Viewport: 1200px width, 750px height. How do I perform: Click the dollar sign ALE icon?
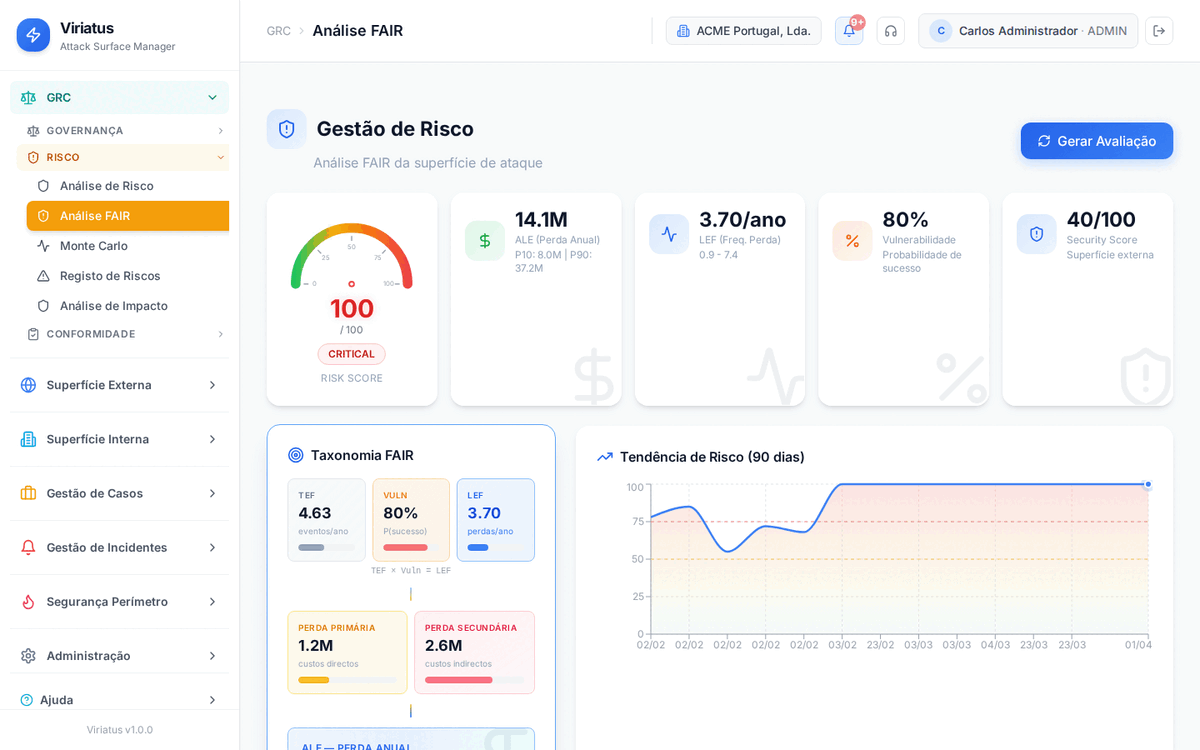485,241
